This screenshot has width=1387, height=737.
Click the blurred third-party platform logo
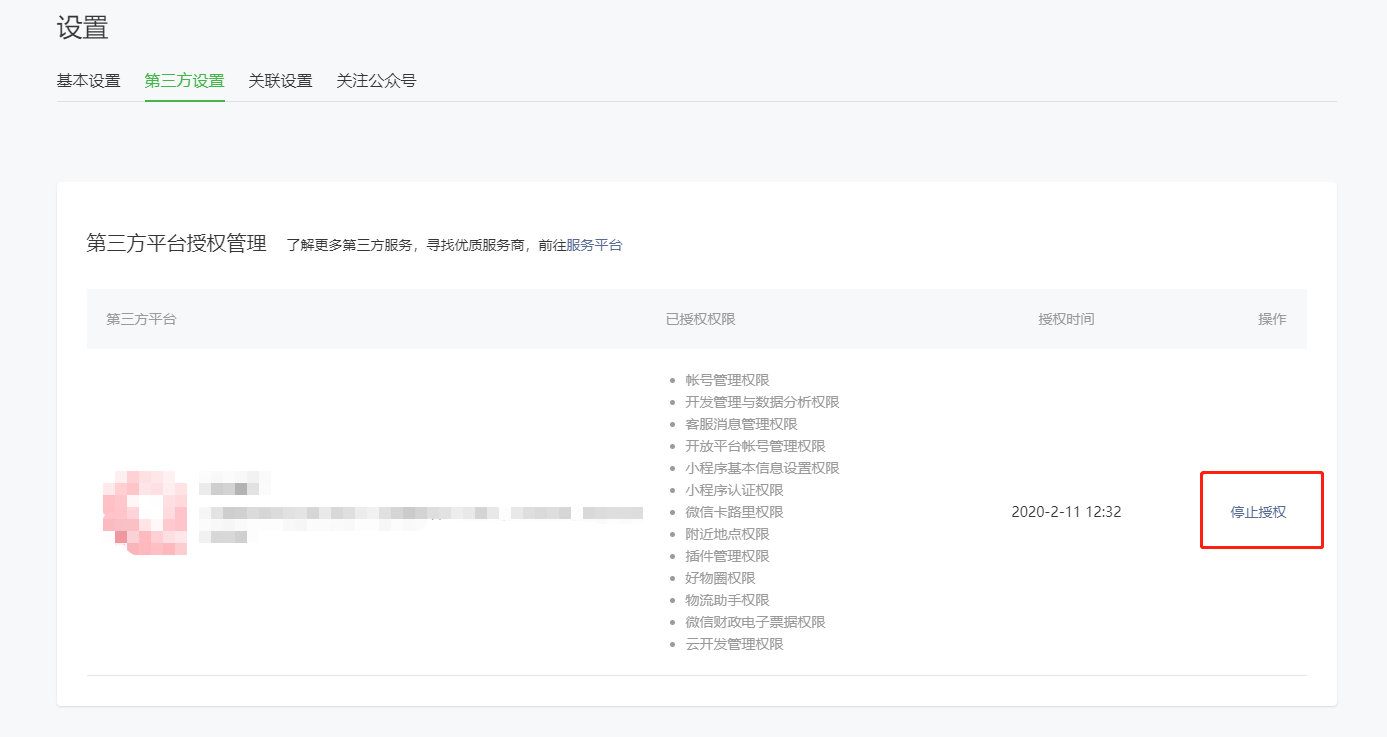(x=146, y=512)
